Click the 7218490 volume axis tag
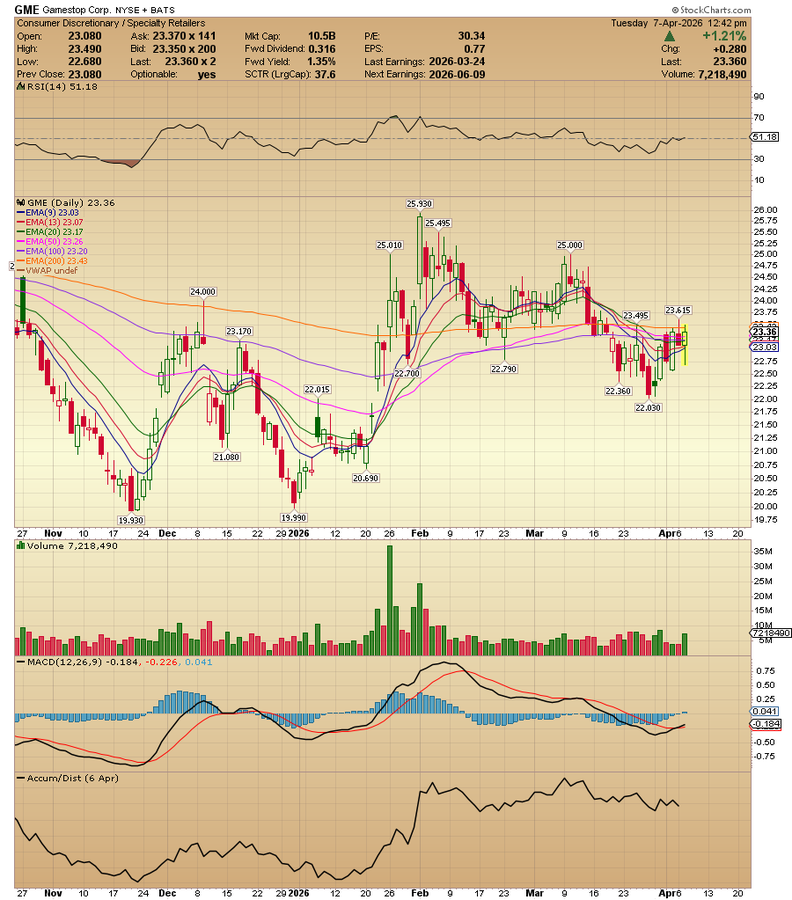This screenshot has width=792, height=900. coord(771,633)
